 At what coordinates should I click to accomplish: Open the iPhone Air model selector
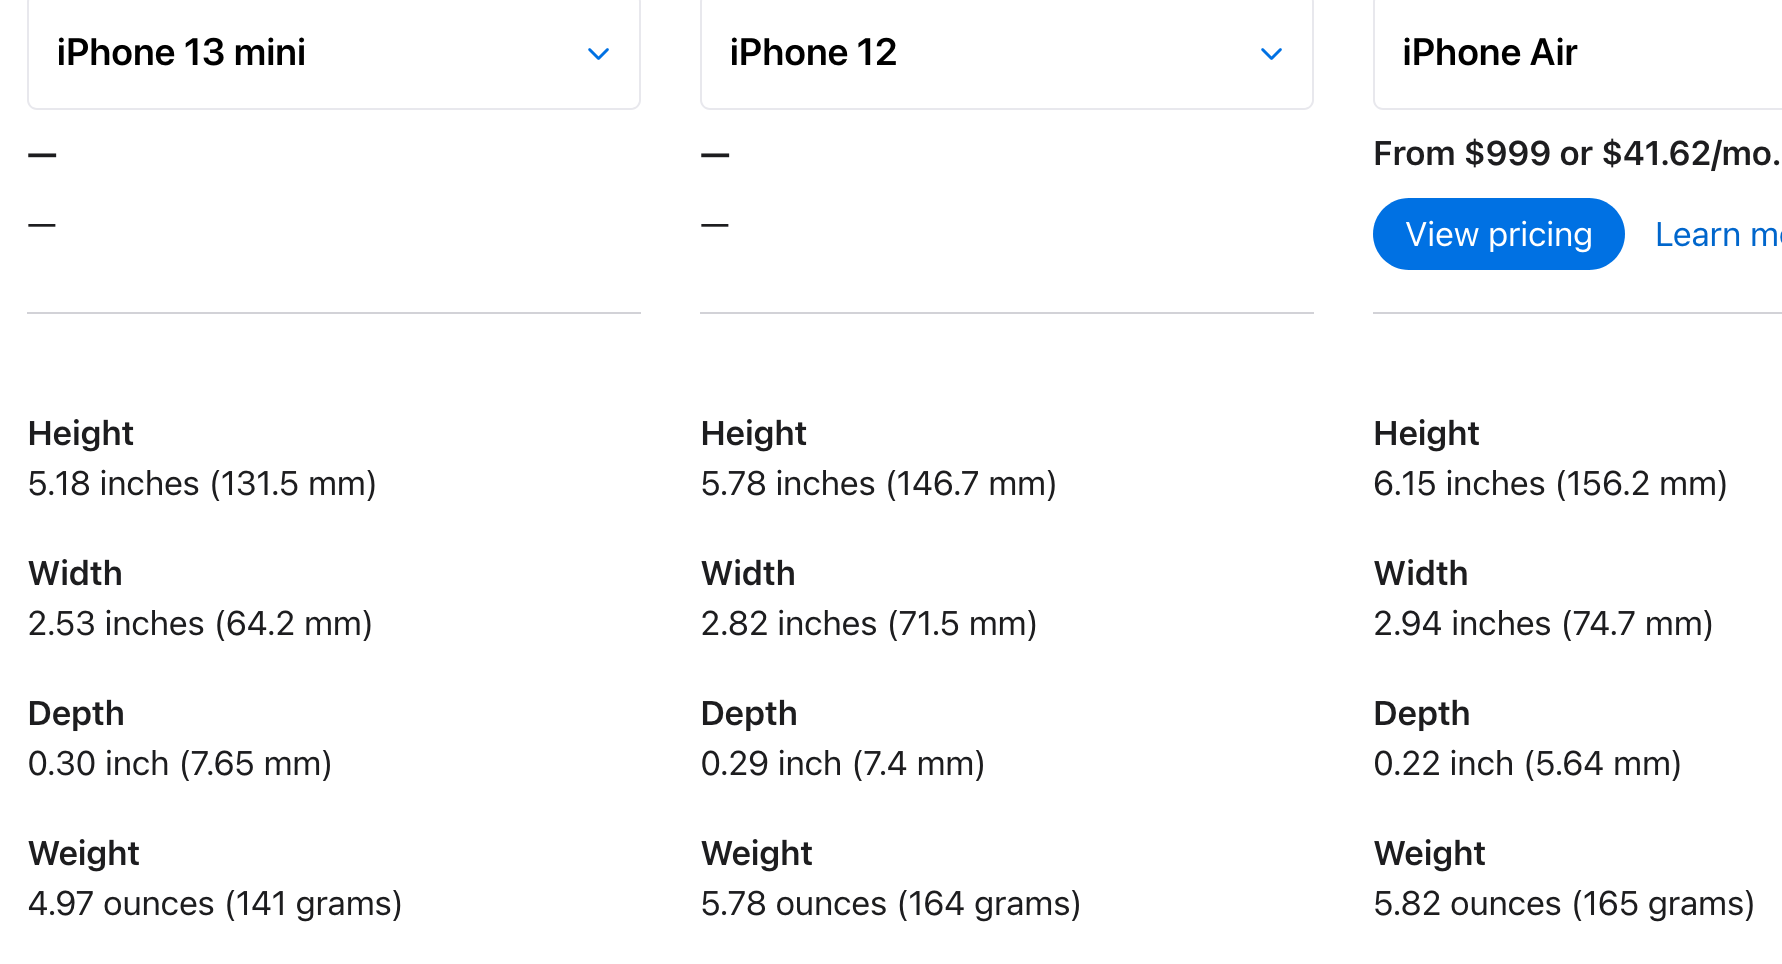(1576, 53)
